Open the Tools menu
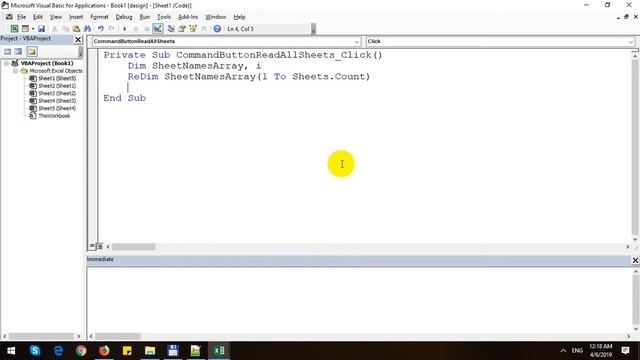 pyautogui.click(x=164, y=17)
